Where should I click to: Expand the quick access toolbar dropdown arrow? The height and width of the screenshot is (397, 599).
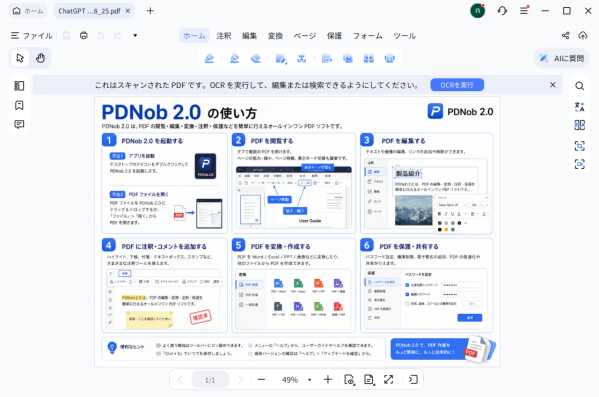pos(135,36)
